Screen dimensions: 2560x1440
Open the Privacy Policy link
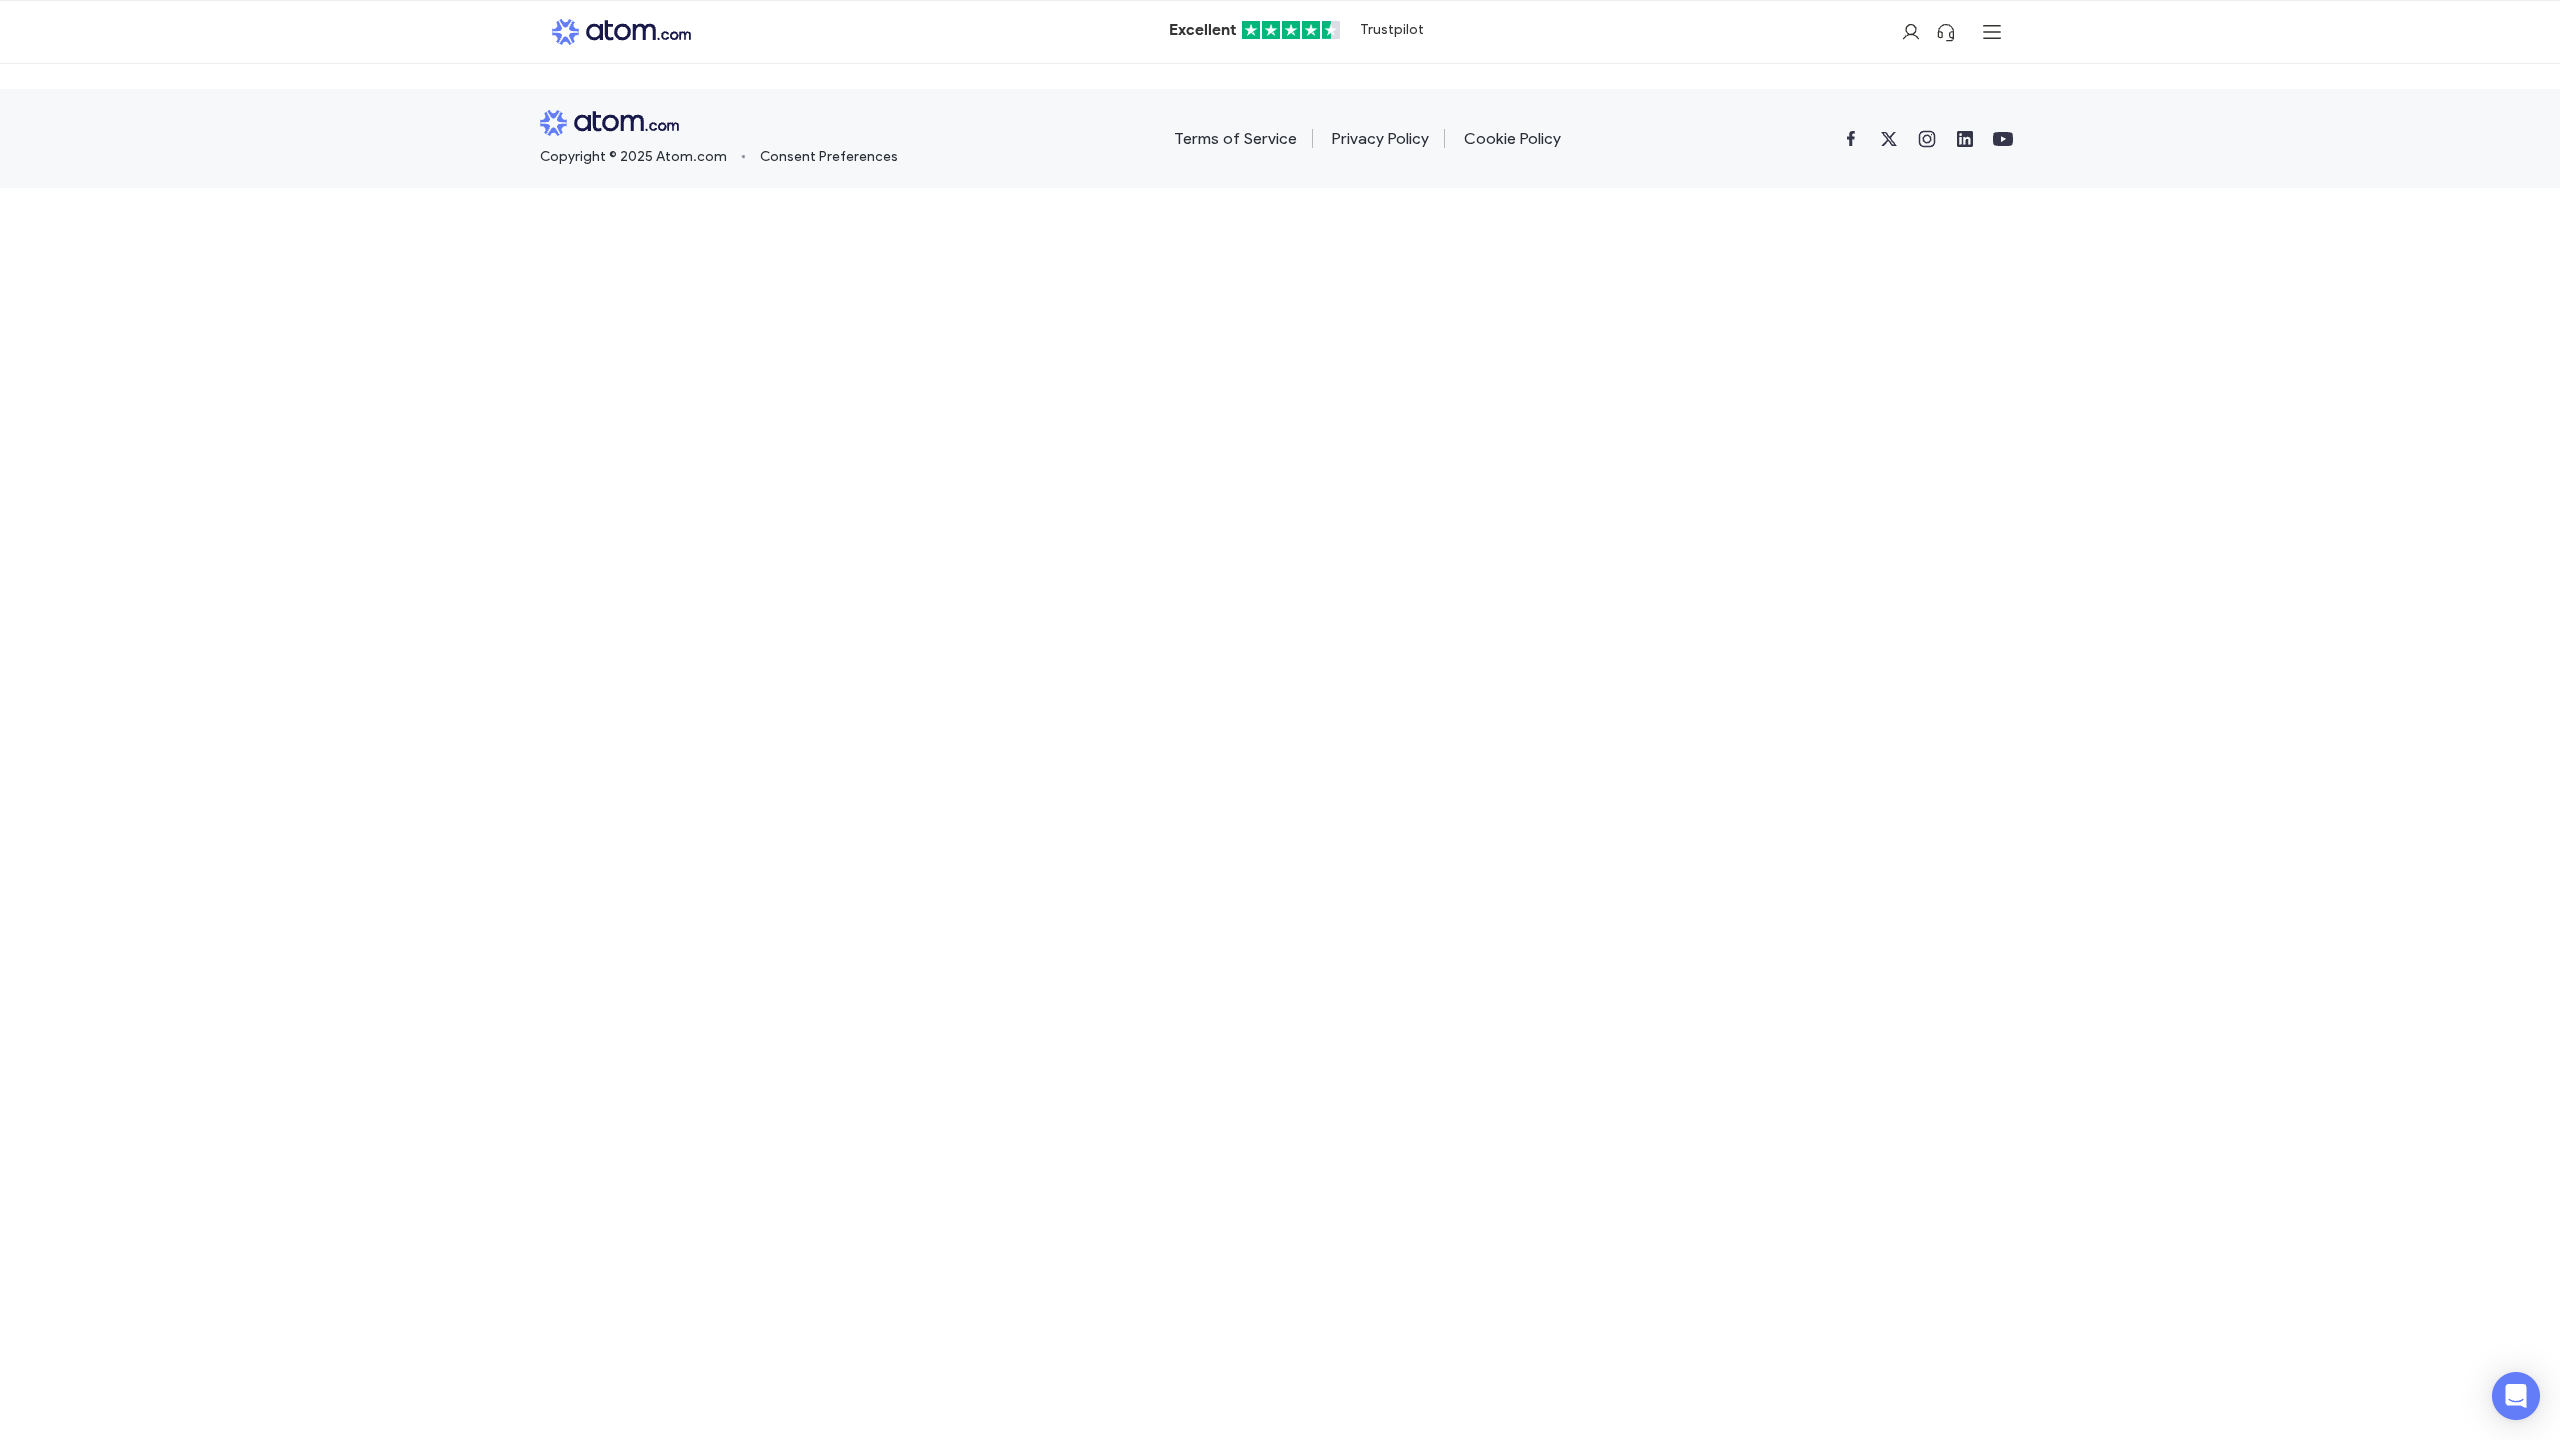[1379, 139]
